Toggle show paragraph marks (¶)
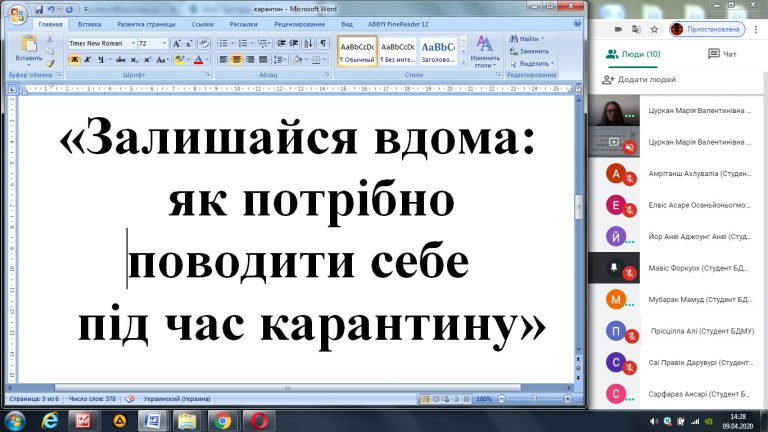Screen dimensions: 768x432 323,44
